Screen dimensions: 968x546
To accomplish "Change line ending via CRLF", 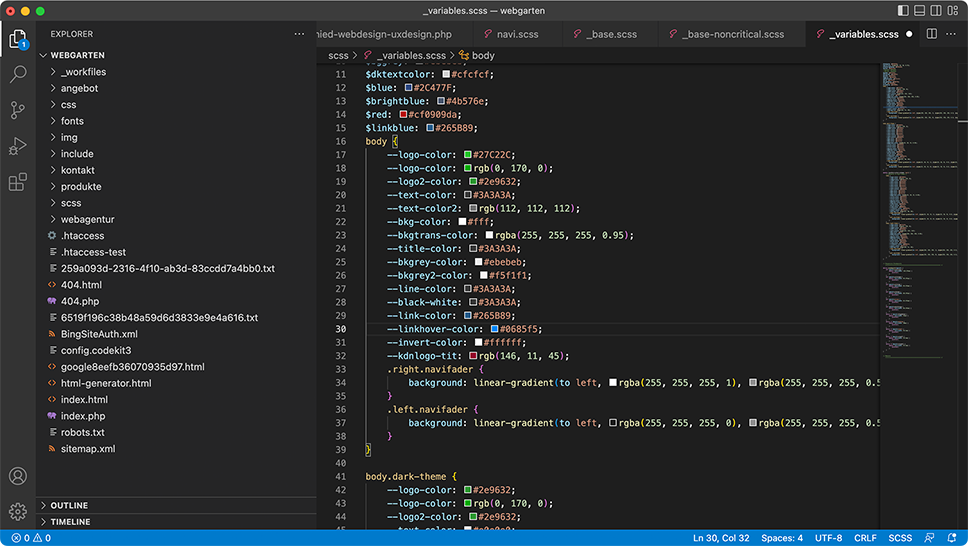I will pyautogui.click(x=865, y=538).
